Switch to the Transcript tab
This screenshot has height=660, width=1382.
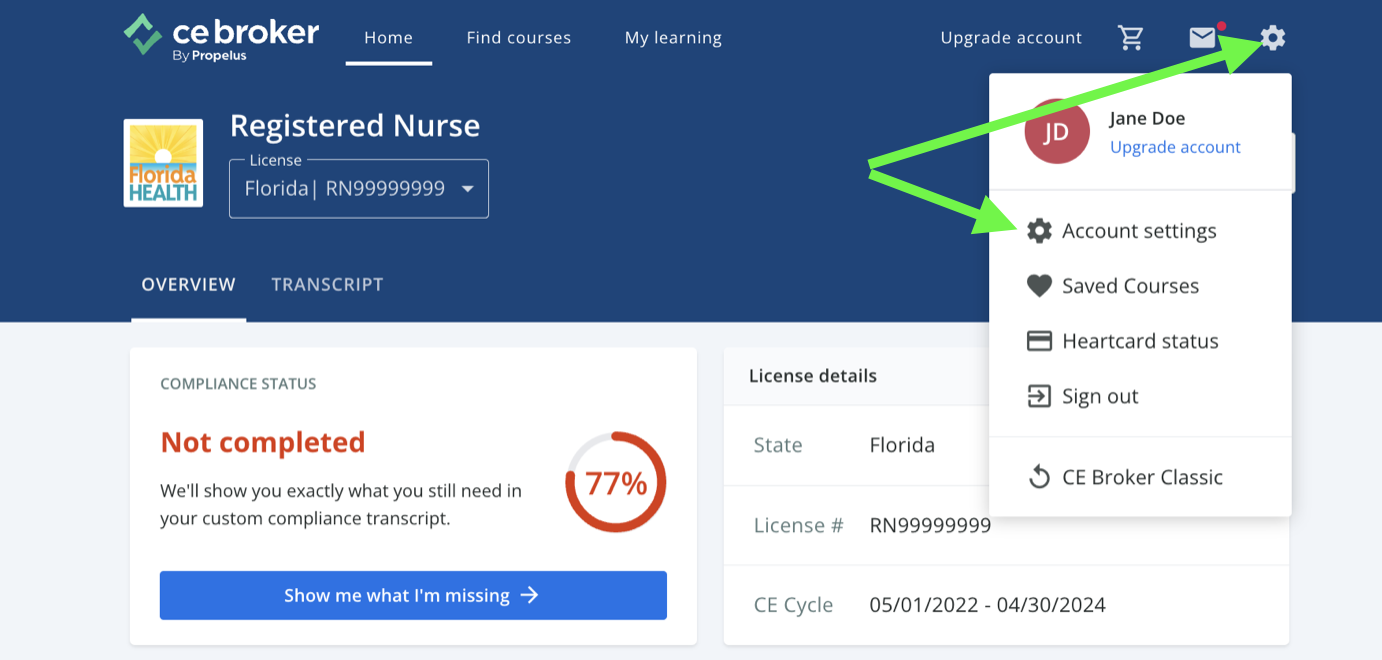tap(327, 285)
